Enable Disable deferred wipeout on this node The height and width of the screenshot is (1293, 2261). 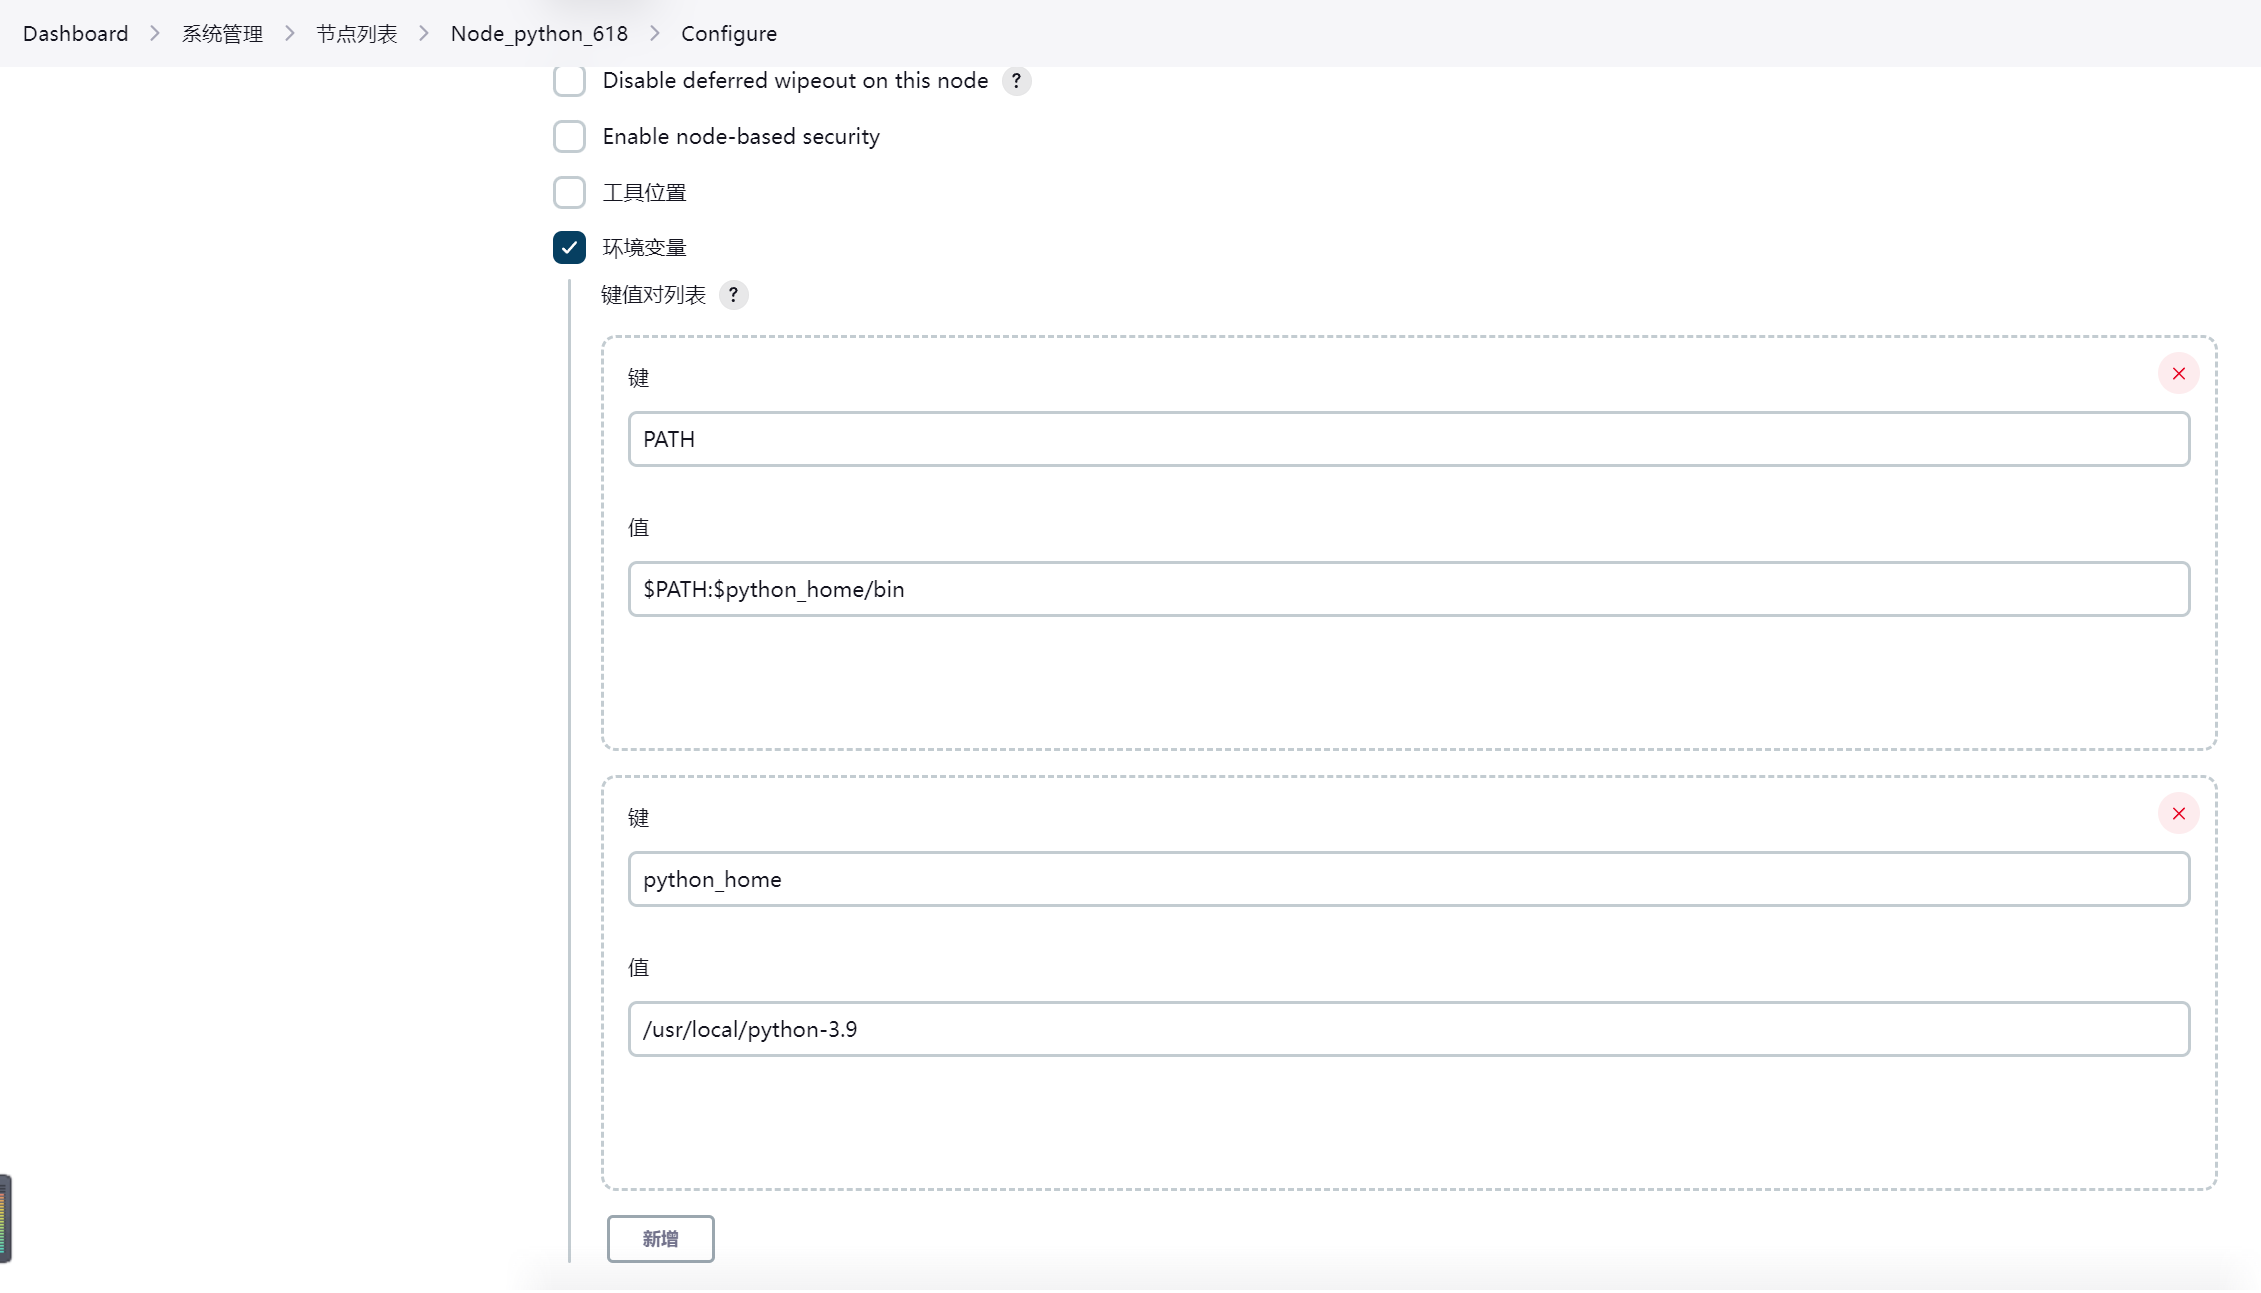click(x=569, y=81)
